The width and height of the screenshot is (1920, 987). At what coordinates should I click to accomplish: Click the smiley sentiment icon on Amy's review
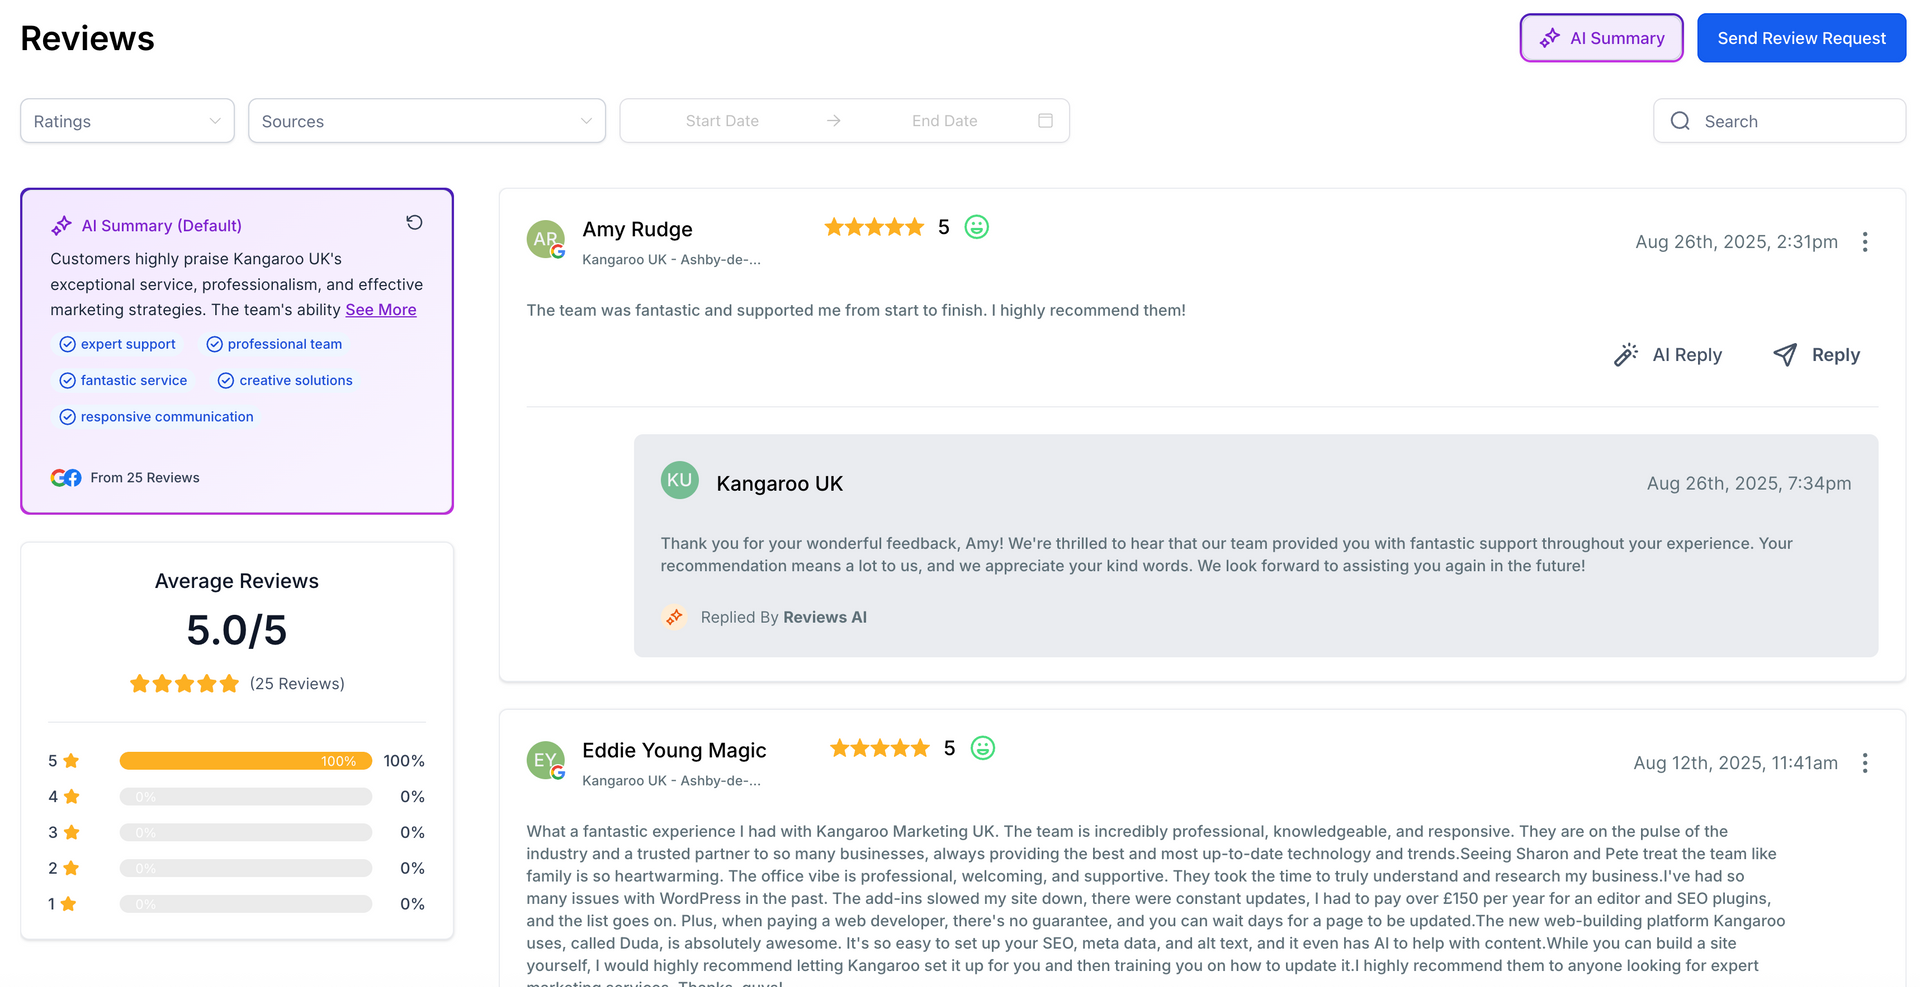tap(977, 227)
